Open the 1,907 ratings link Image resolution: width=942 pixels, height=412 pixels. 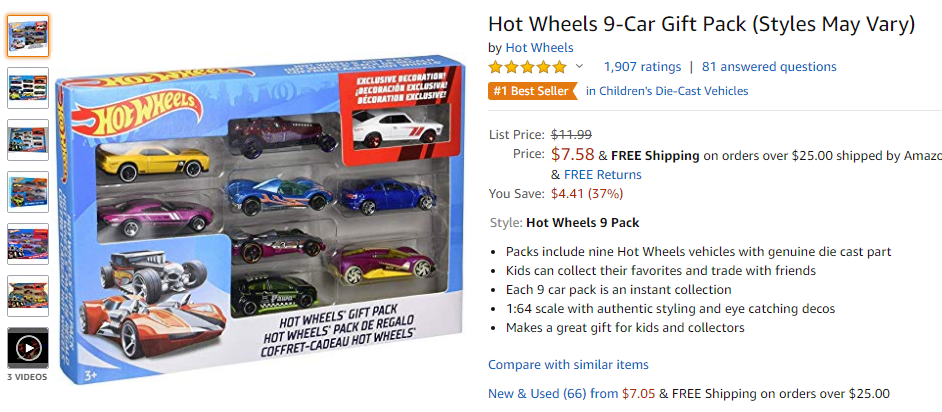coord(642,67)
